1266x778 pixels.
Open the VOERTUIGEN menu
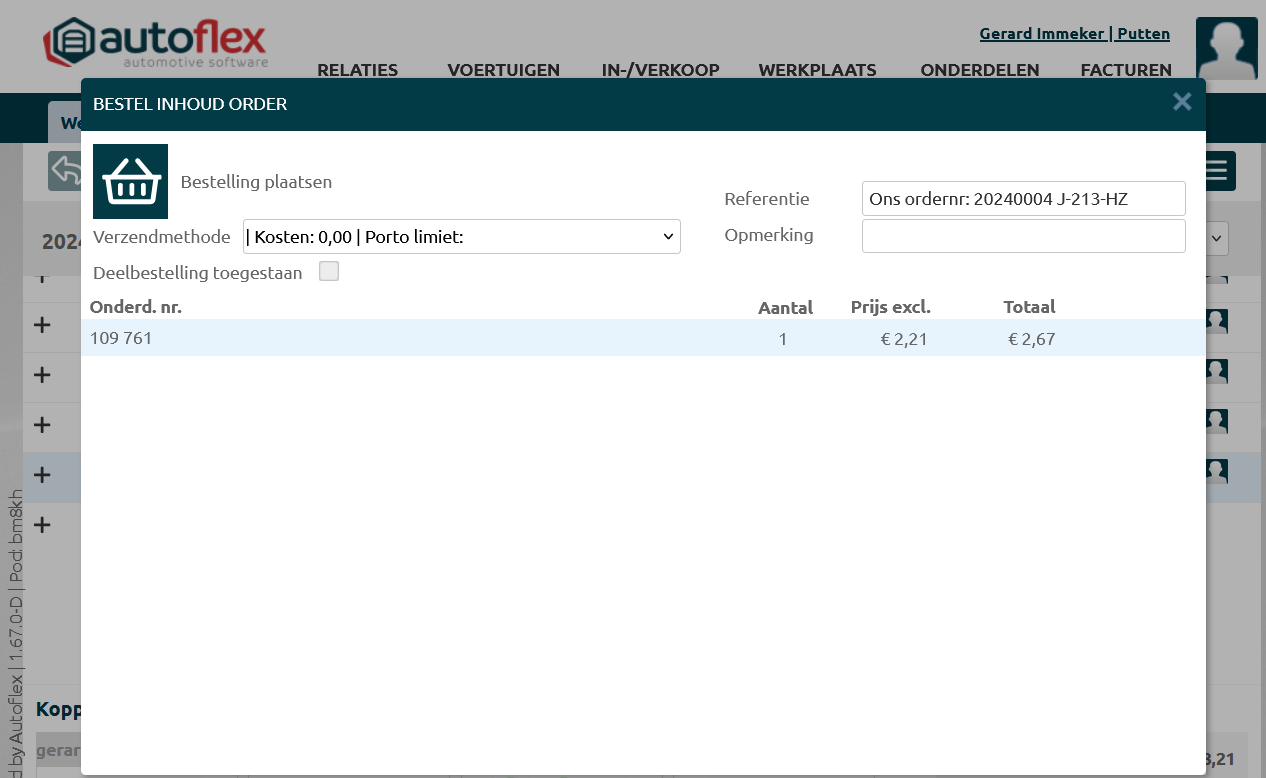[503, 70]
